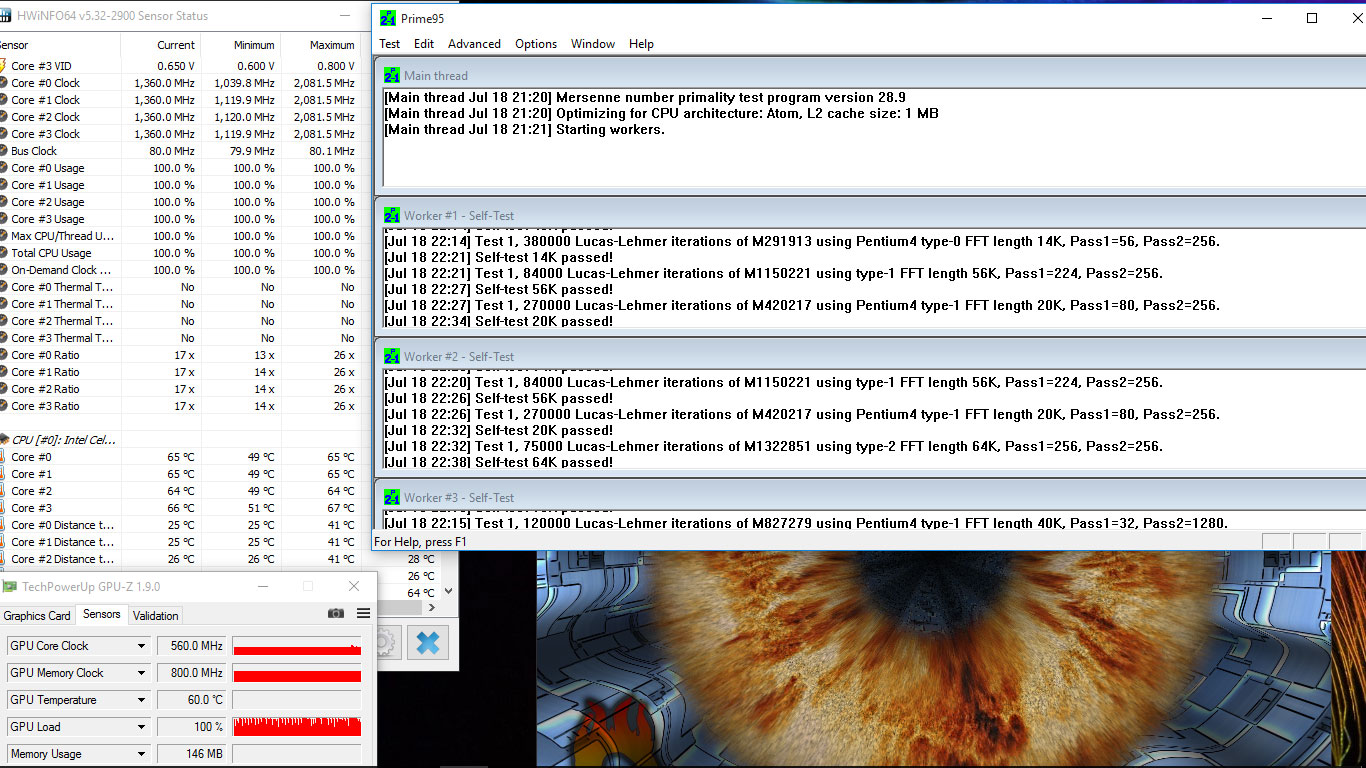The image size is (1366, 768).
Task: Click the GPU Load red history graph
Action: click(297, 727)
